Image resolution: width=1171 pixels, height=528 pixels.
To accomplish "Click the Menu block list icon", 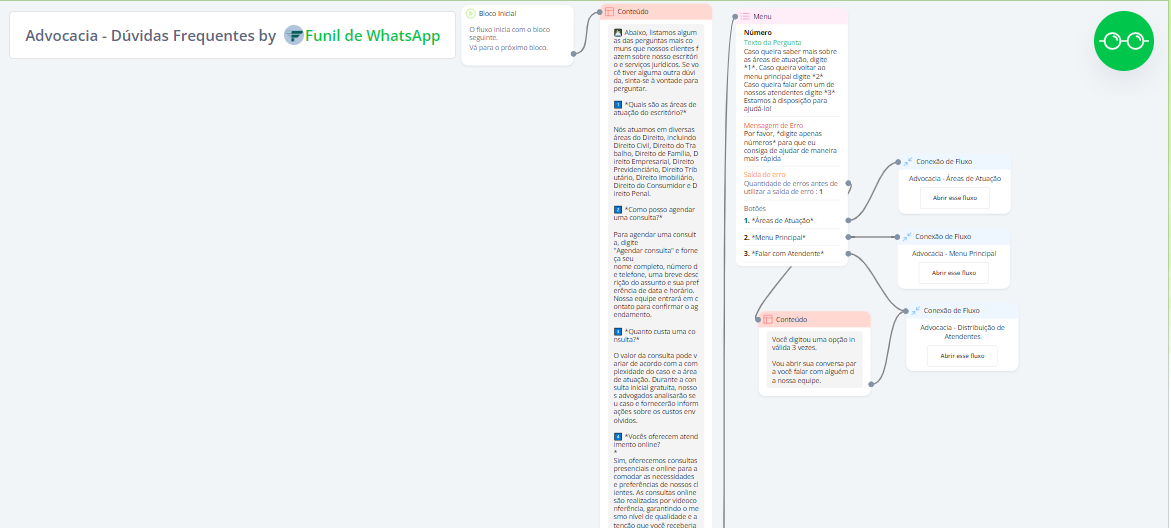I will pyautogui.click(x=745, y=16).
